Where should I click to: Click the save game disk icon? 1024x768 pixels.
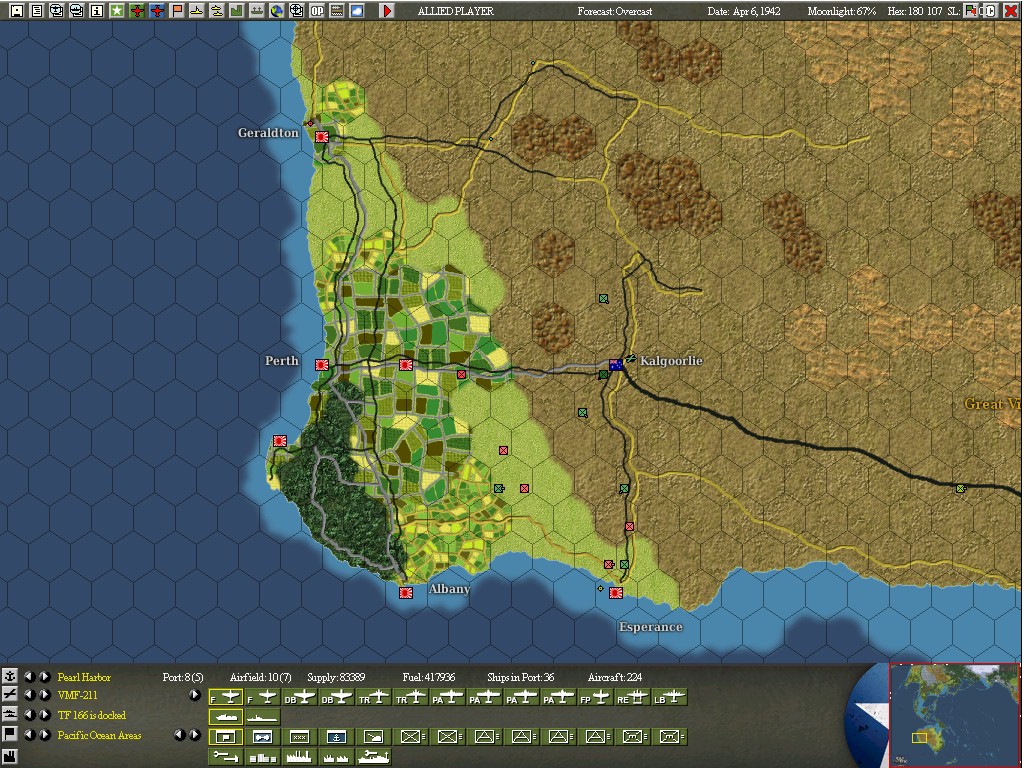16,10
